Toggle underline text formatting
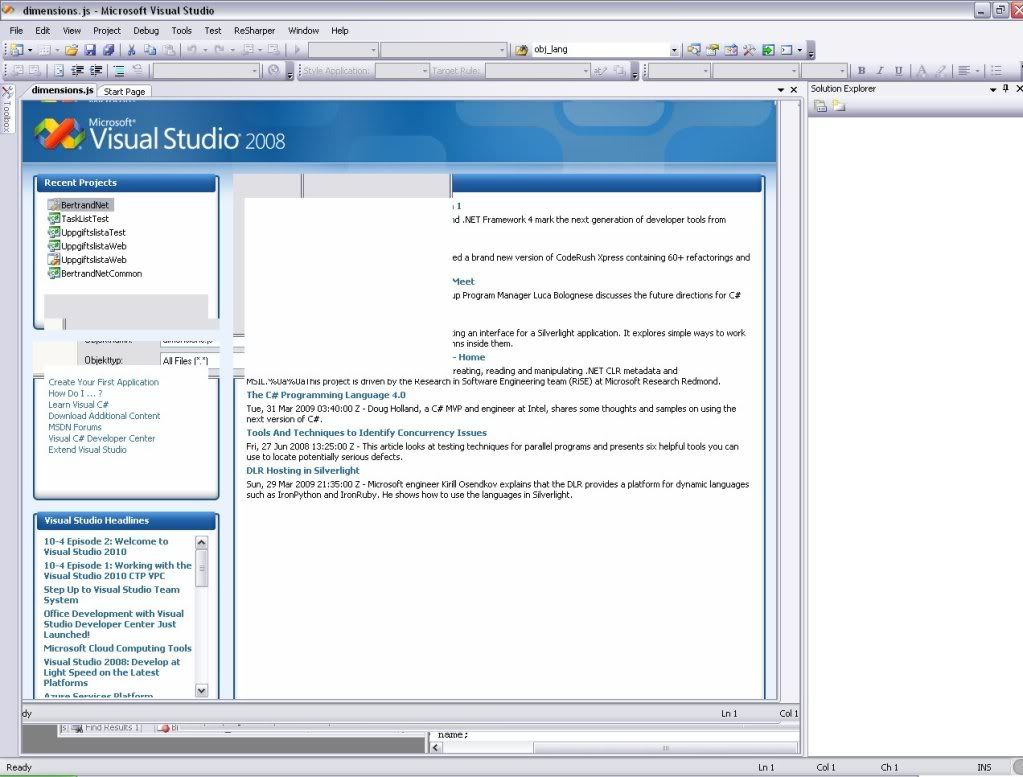This screenshot has width=1023, height=777. point(899,70)
